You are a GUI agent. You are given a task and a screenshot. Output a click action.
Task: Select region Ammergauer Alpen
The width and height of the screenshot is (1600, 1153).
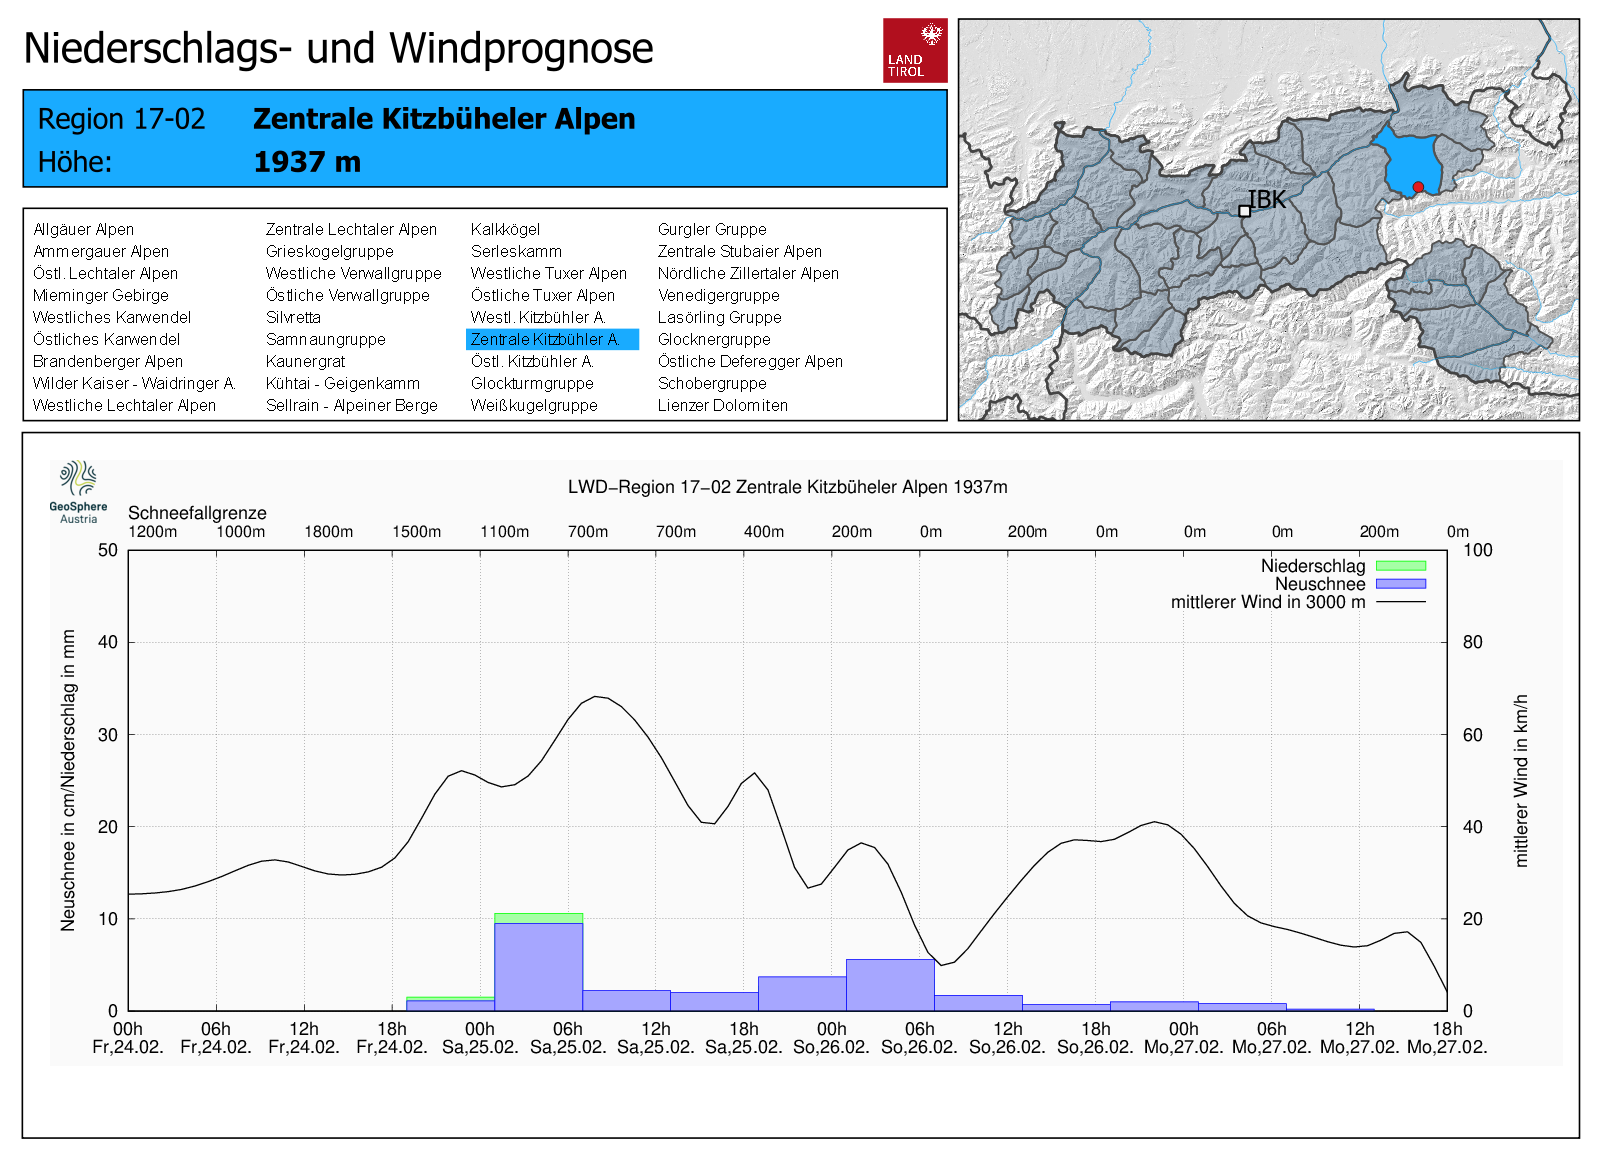101,252
